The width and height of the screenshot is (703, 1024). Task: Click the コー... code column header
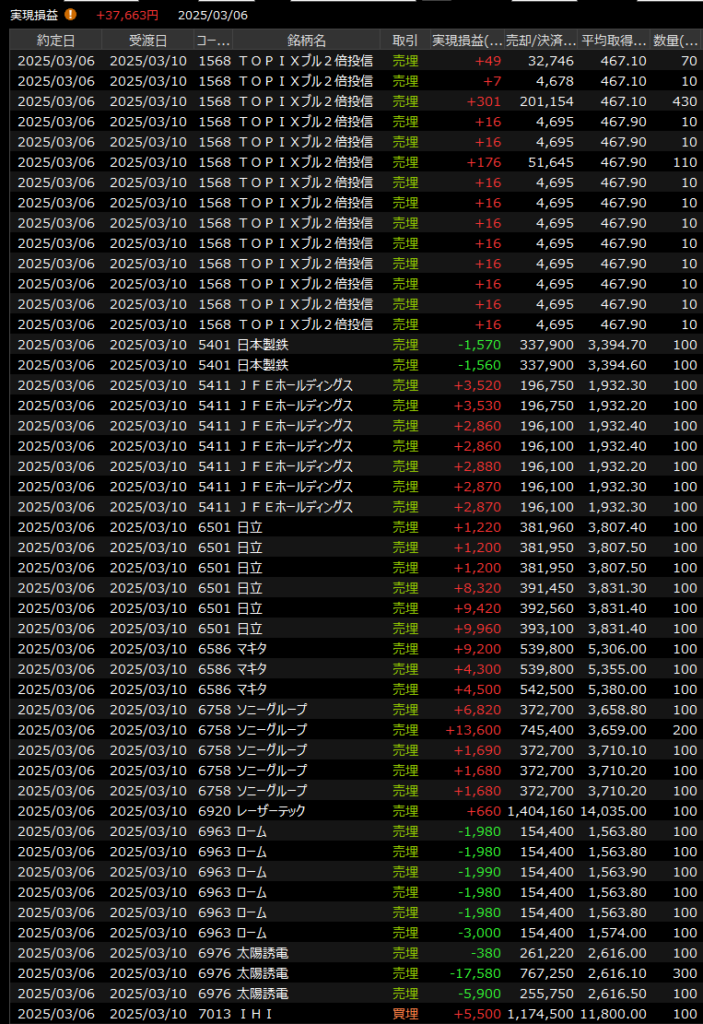pos(213,40)
